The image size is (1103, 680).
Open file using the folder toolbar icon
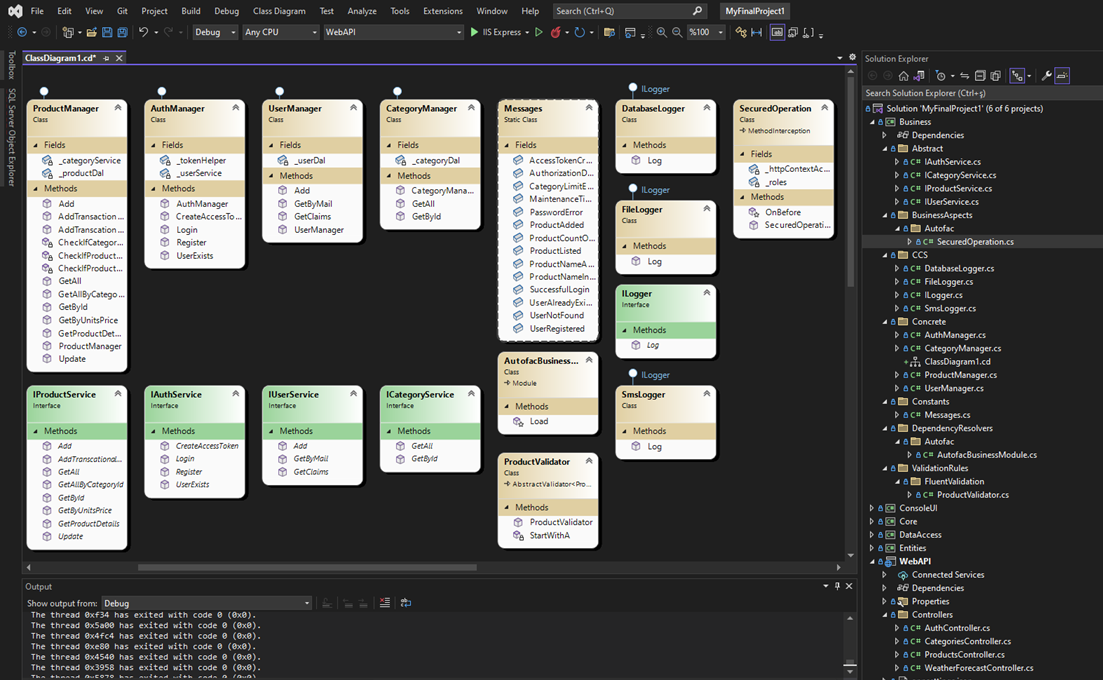point(91,32)
